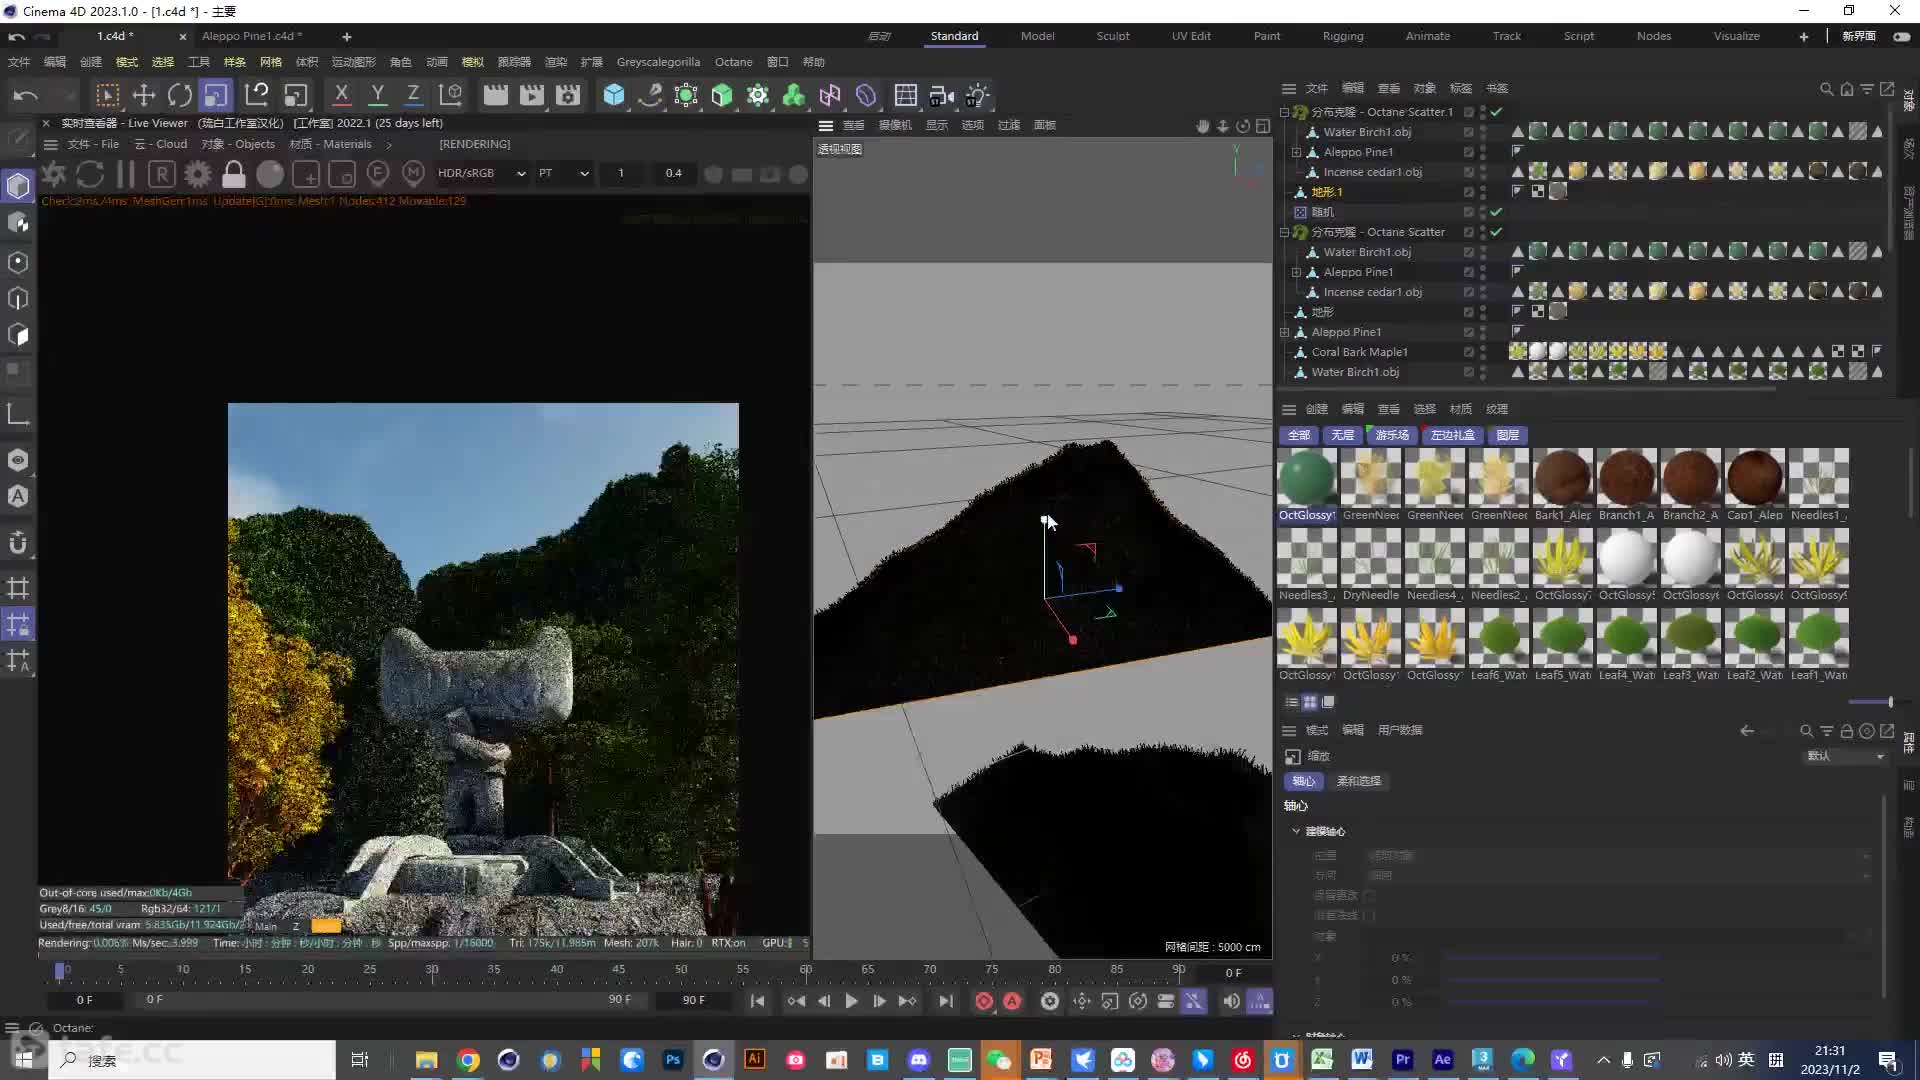Collapse the Octane Scatter.1 object tree
The width and height of the screenshot is (1920, 1080).
(1285, 112)
